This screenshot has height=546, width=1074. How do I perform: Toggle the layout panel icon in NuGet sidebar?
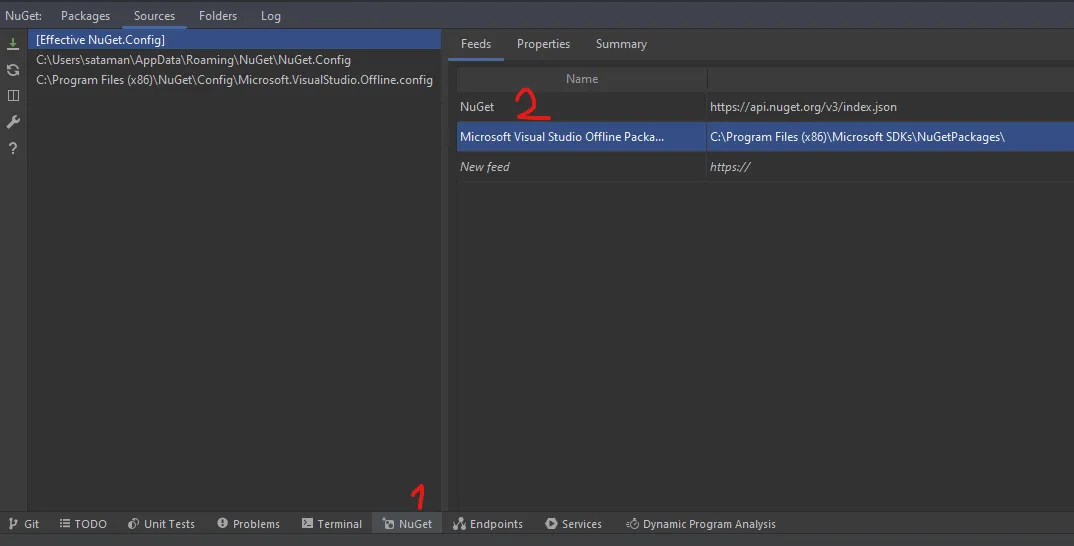coord(13,96)
